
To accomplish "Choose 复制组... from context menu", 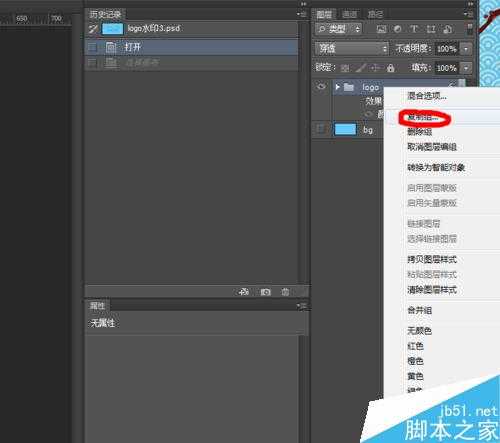I will (x=423, y=117).
